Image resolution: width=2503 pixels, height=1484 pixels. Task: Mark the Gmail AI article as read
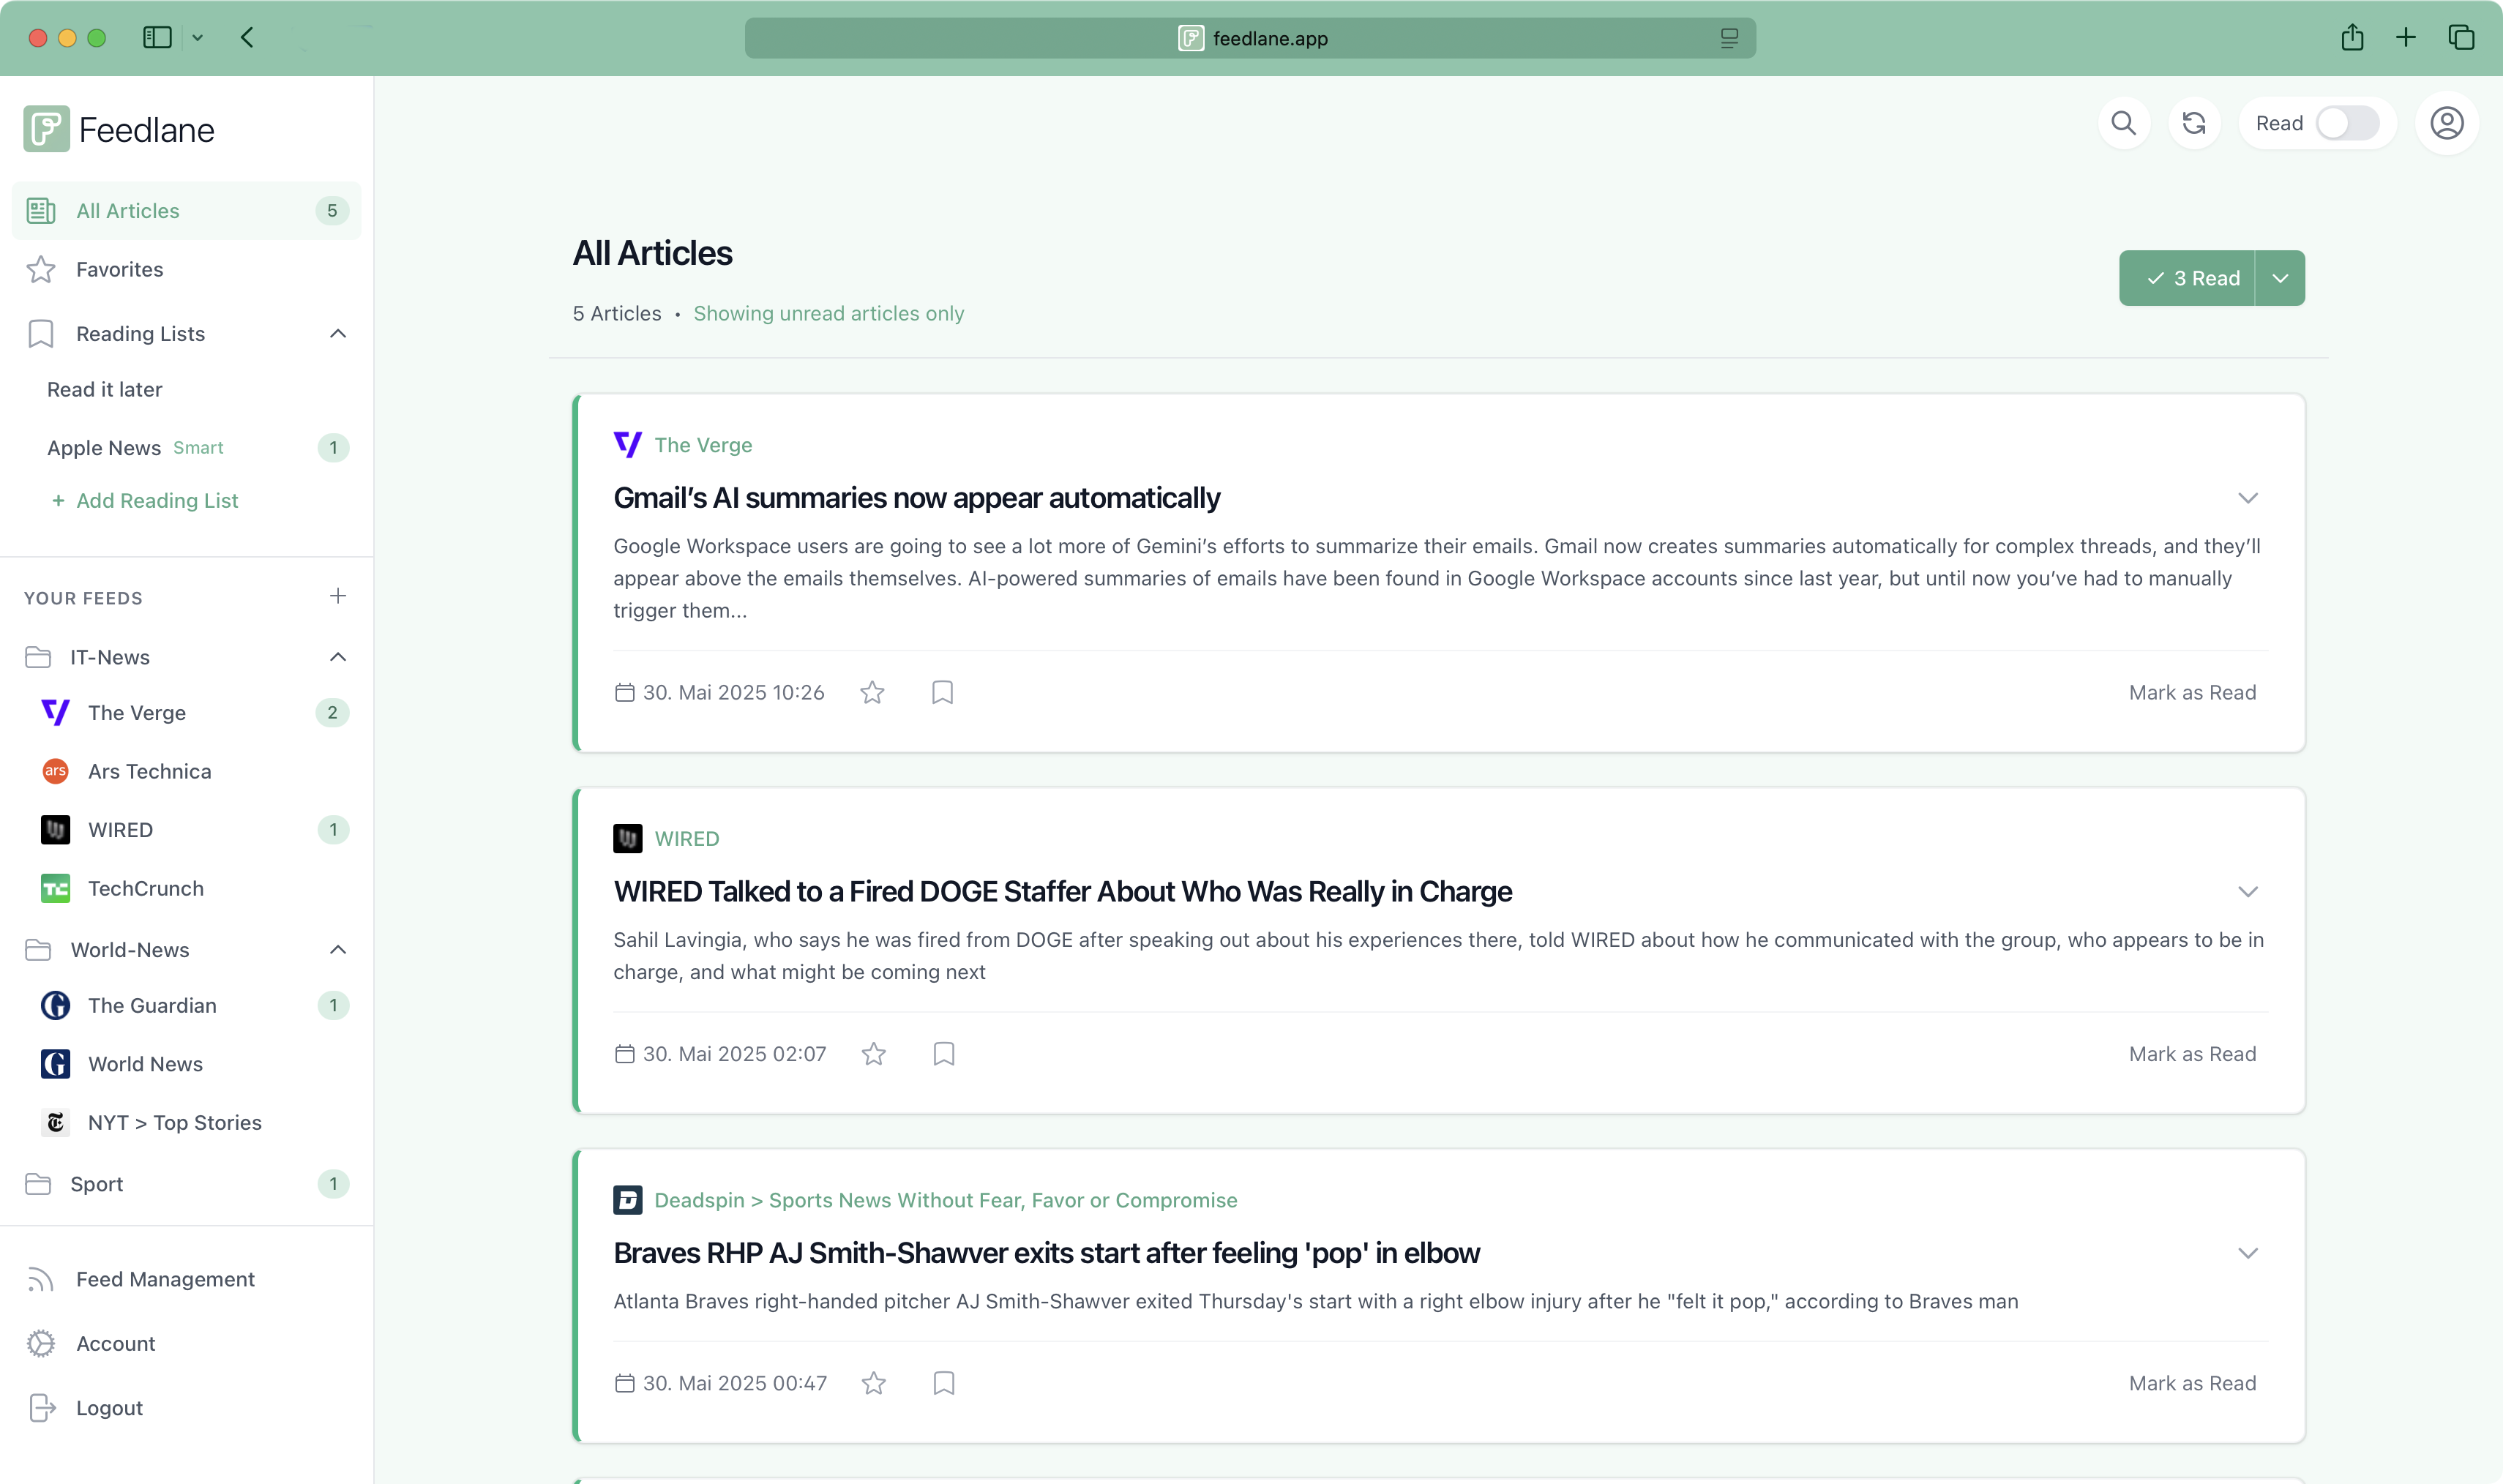coord(2192,692)
